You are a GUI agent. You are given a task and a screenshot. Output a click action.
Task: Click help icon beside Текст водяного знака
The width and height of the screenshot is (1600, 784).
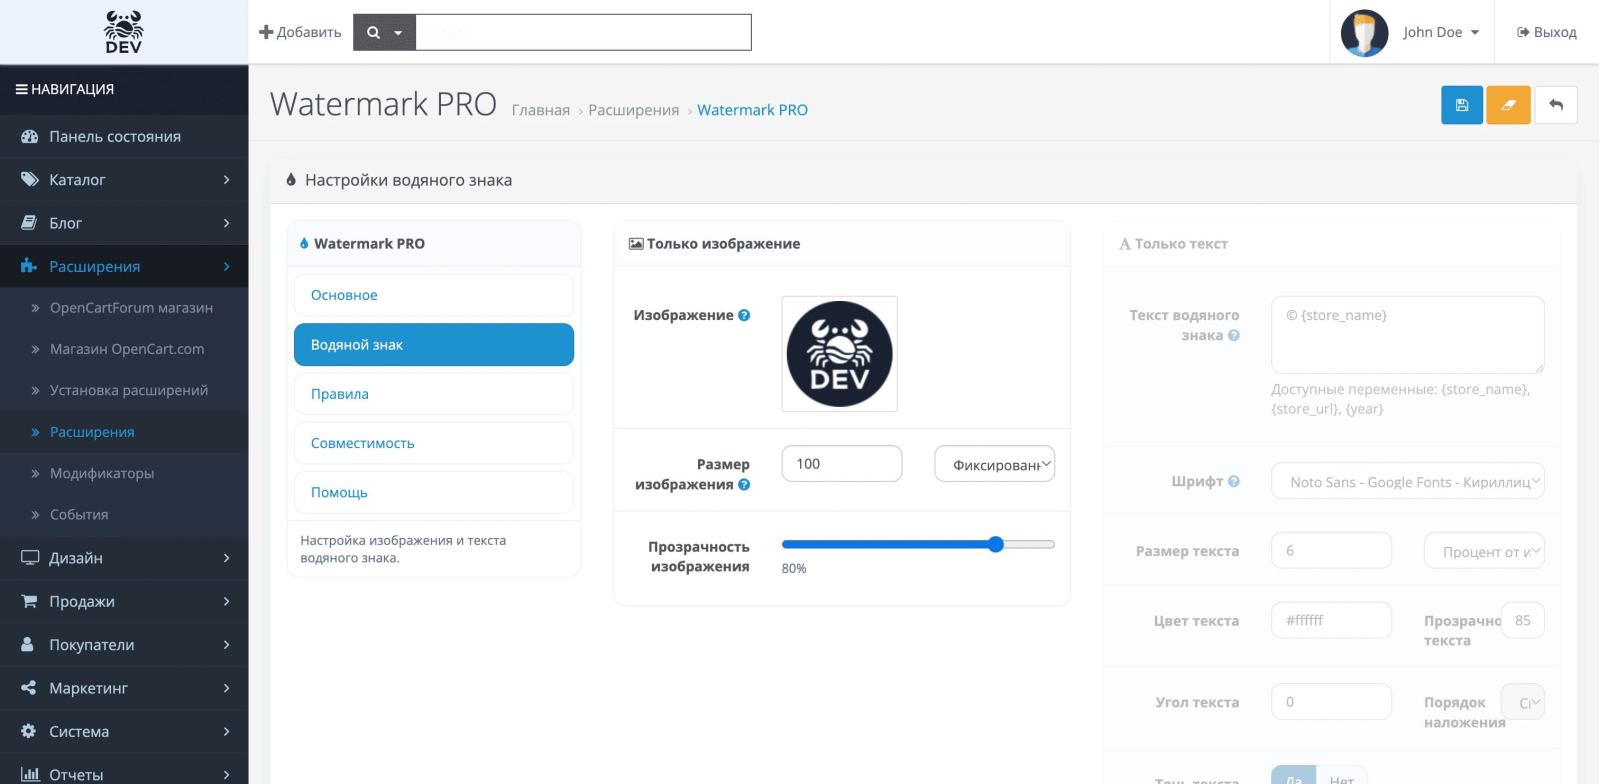1234,335
